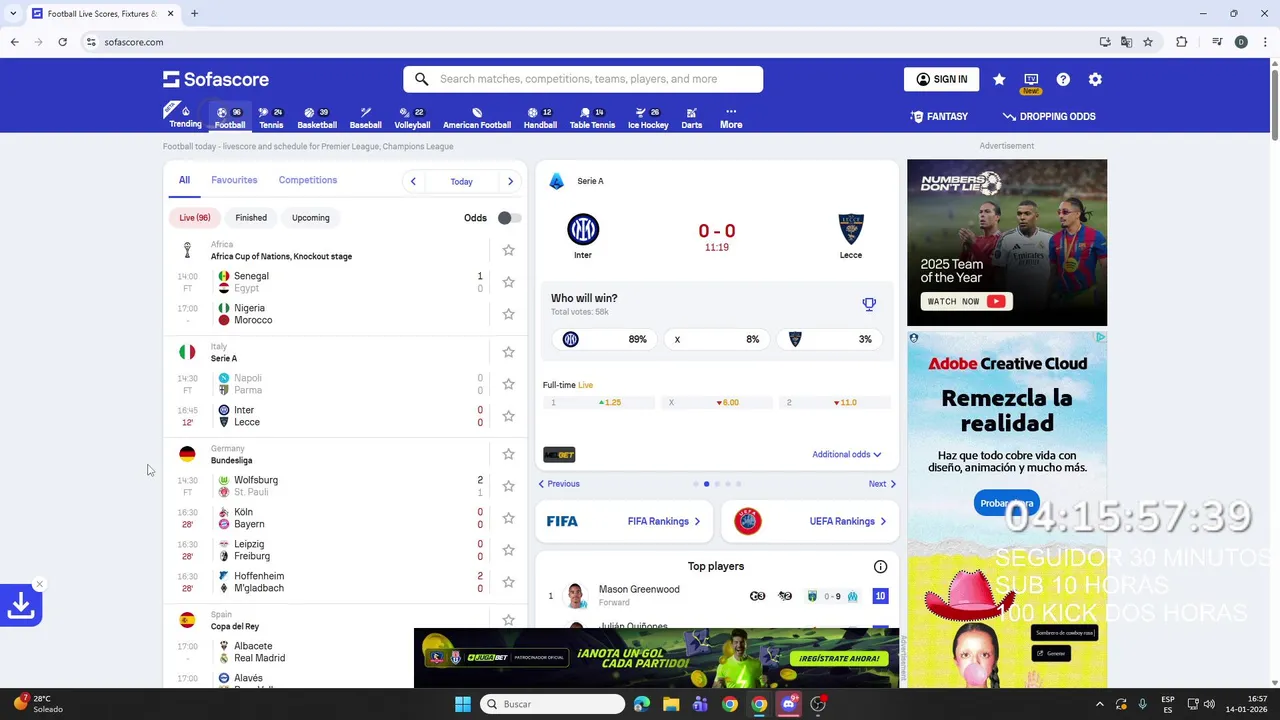Open the Trending sports section
This screenshot has height=720, width=1280.
[x=185, y=116]
